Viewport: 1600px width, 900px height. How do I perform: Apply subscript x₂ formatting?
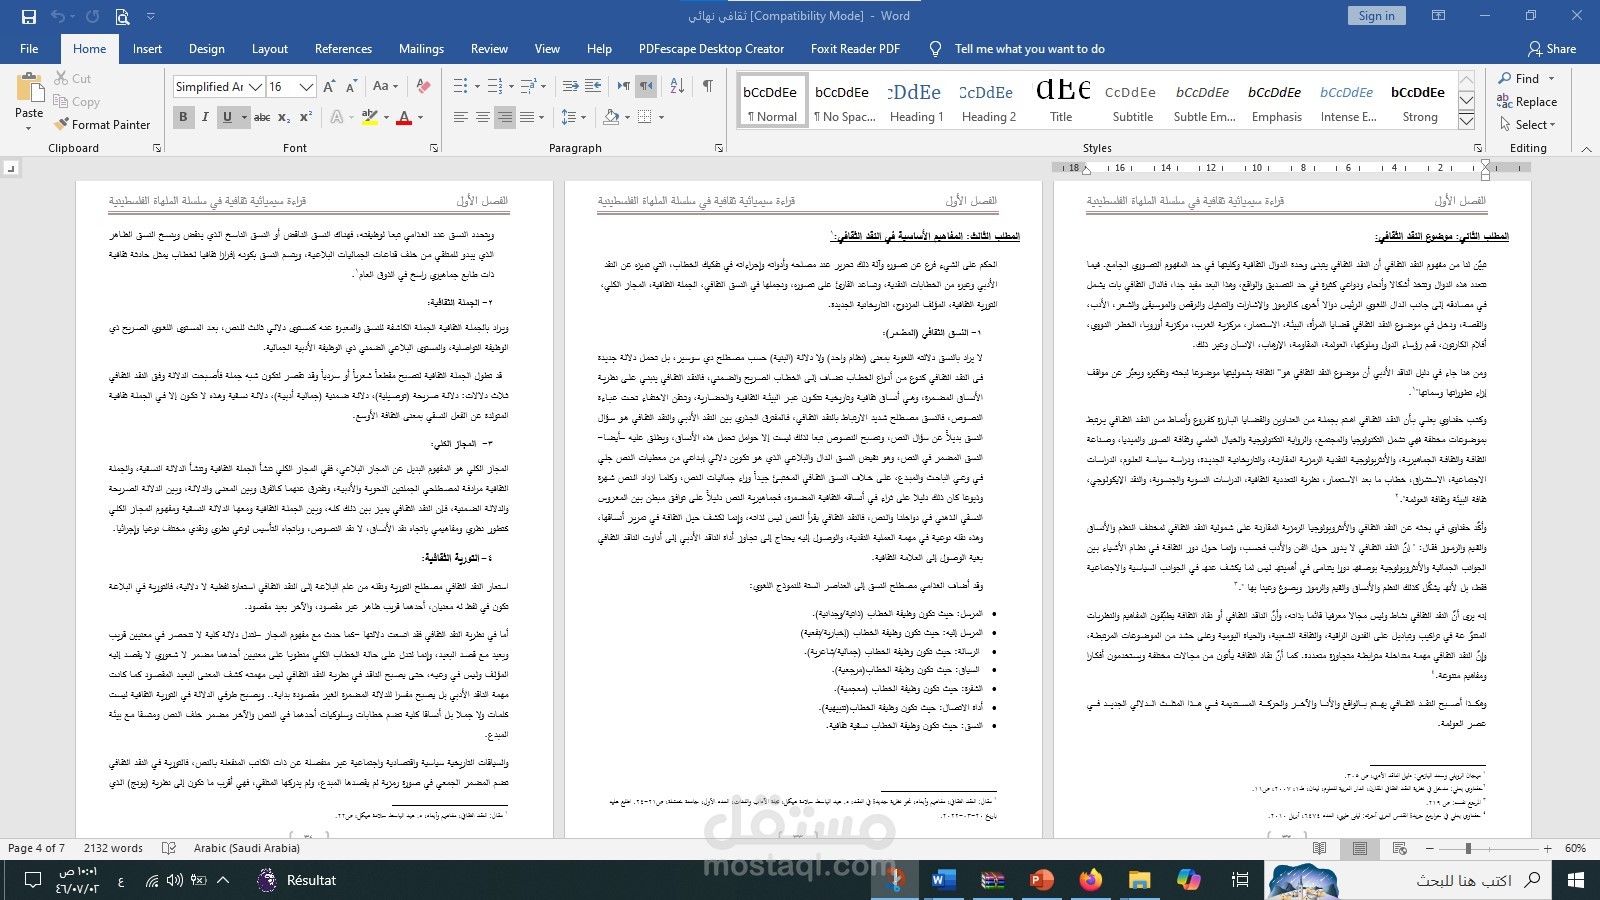click(x=284, y=117)
